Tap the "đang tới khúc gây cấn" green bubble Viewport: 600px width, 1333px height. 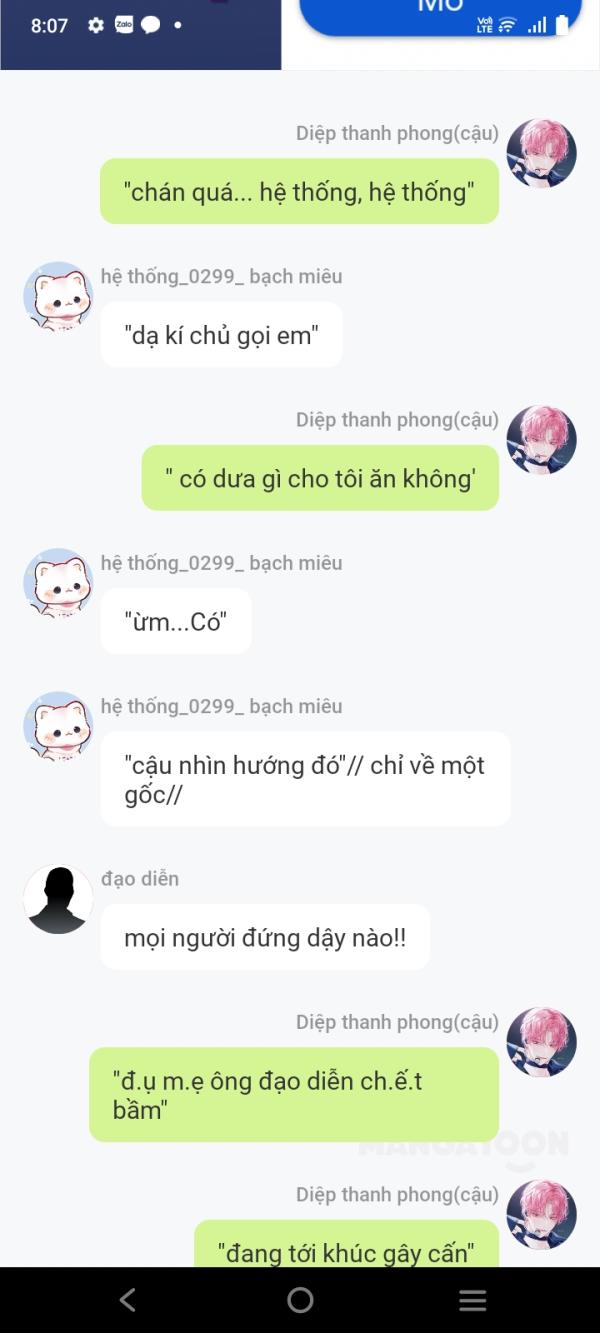click(x=346, y=1245)
